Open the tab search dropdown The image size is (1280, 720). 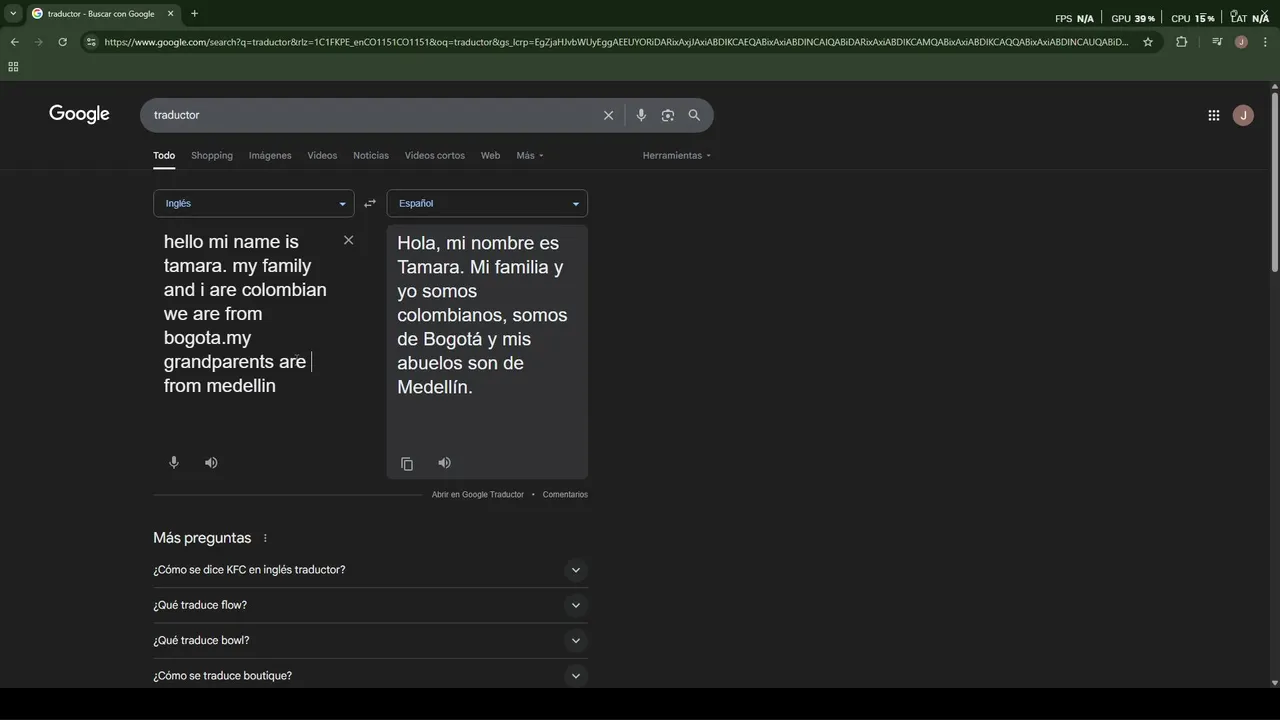tap(13, 14)
